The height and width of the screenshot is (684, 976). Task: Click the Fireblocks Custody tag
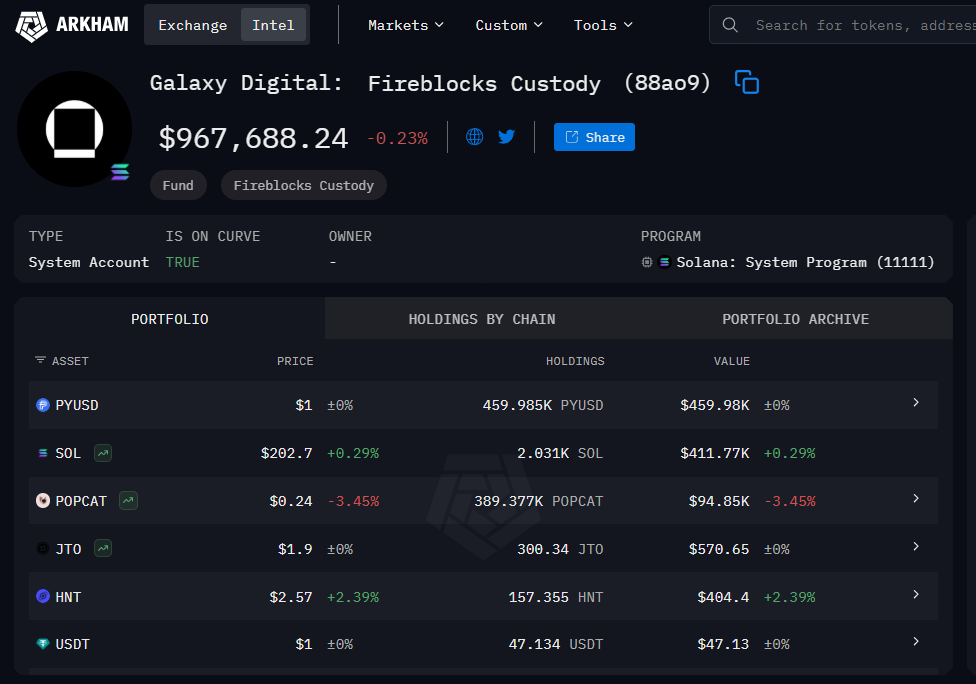click(304, 185)
